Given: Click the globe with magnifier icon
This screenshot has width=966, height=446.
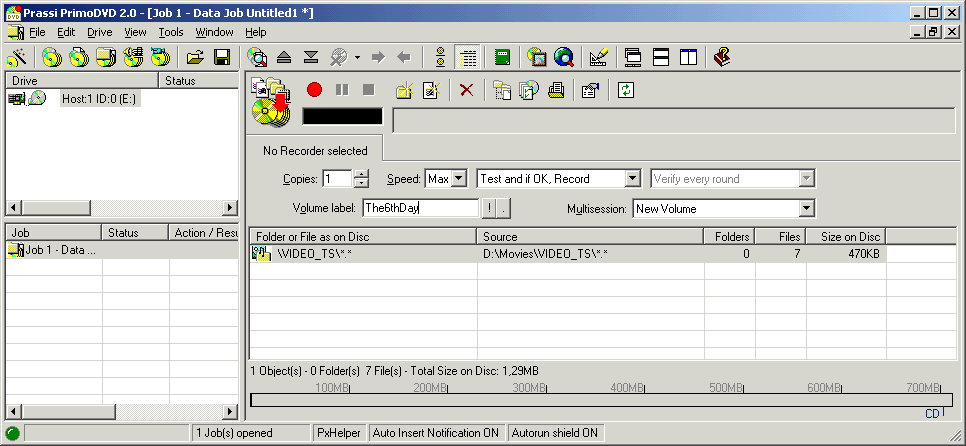Looking at the screenshot, I should (x=564, y=57).
